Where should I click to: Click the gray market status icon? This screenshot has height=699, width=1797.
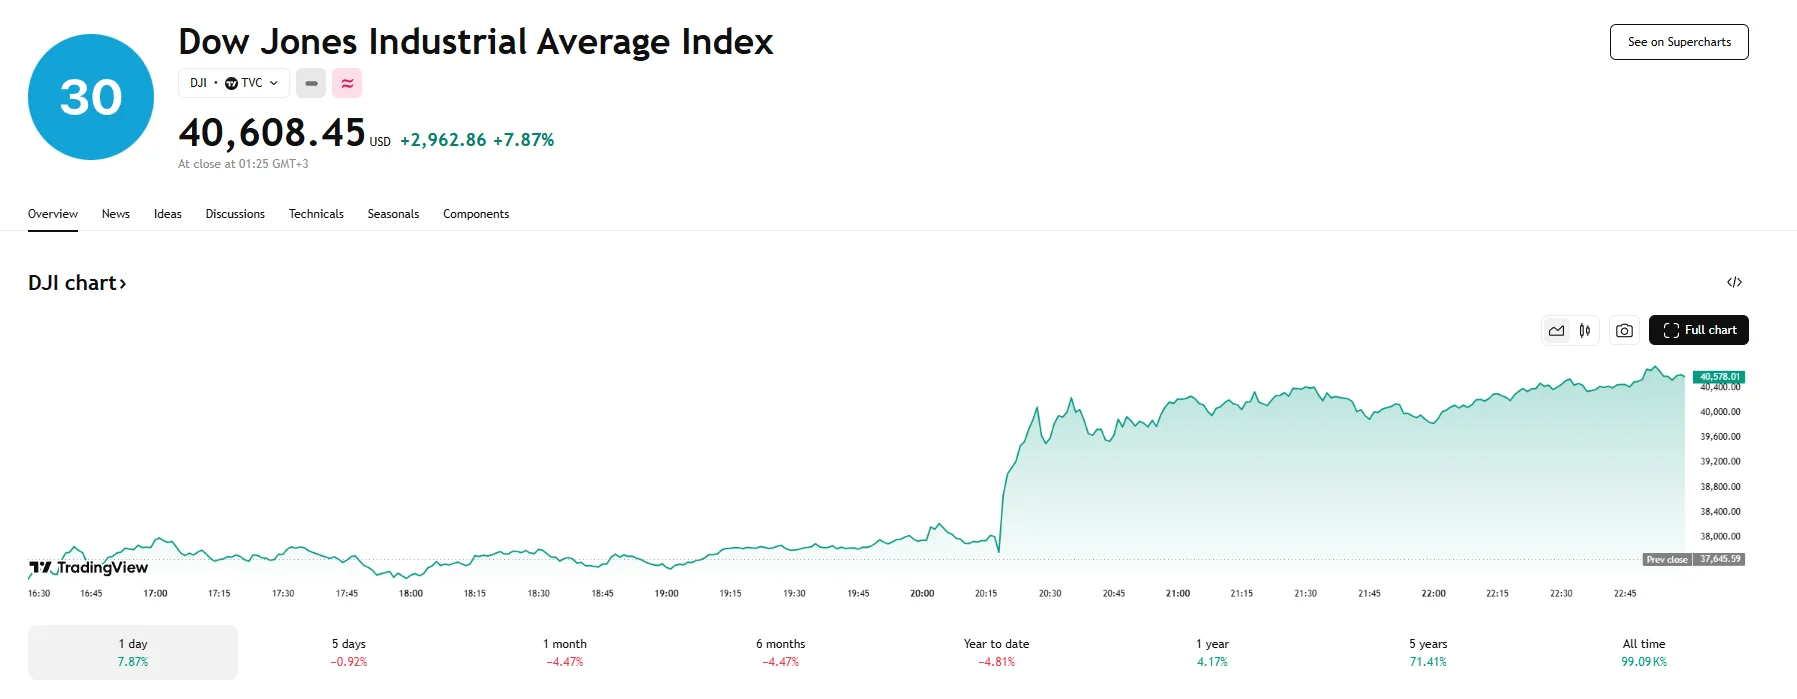point(310,83)
